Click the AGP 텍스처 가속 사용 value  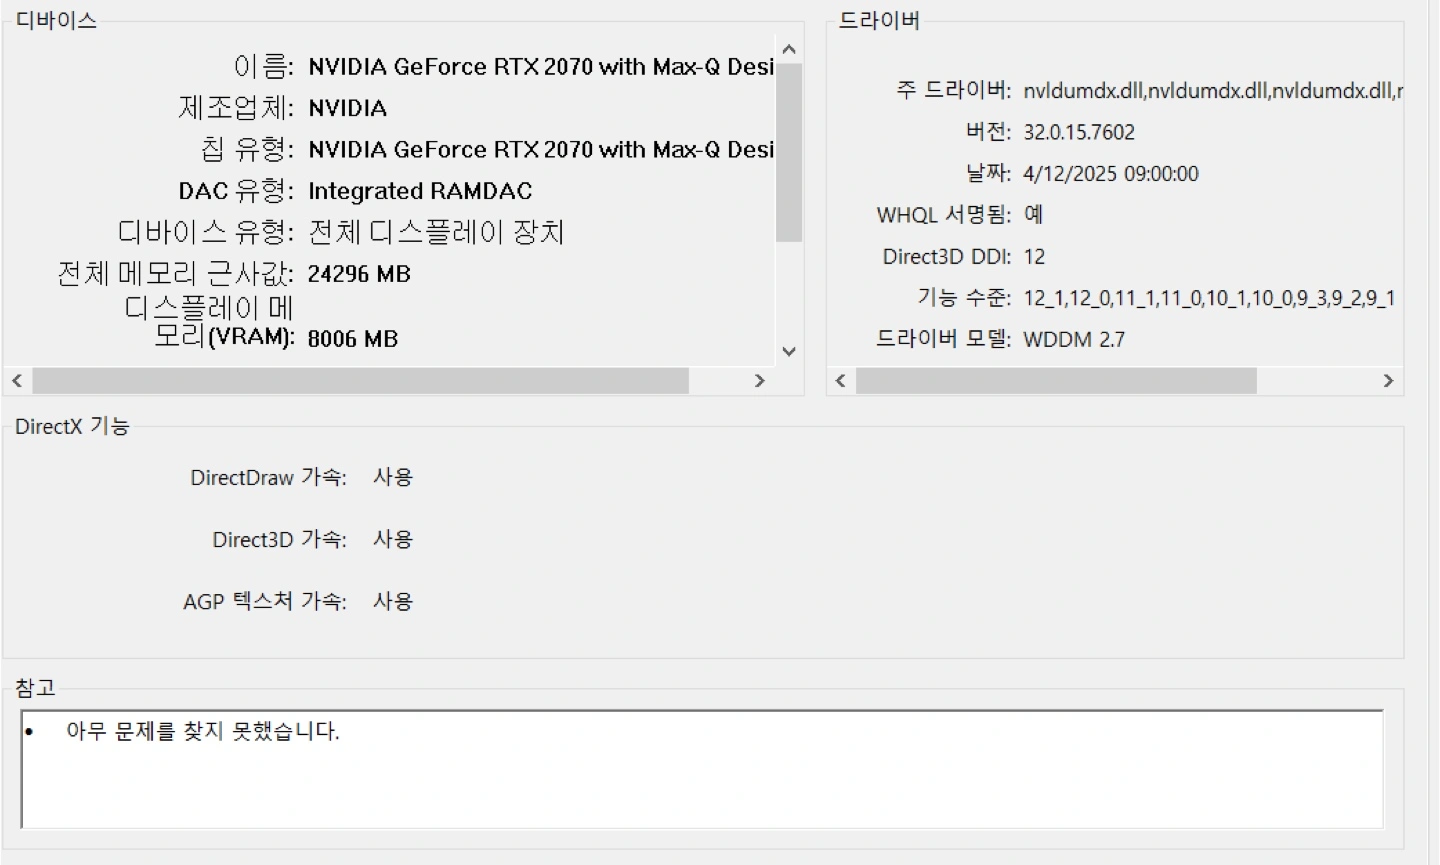tap(393, 601)
